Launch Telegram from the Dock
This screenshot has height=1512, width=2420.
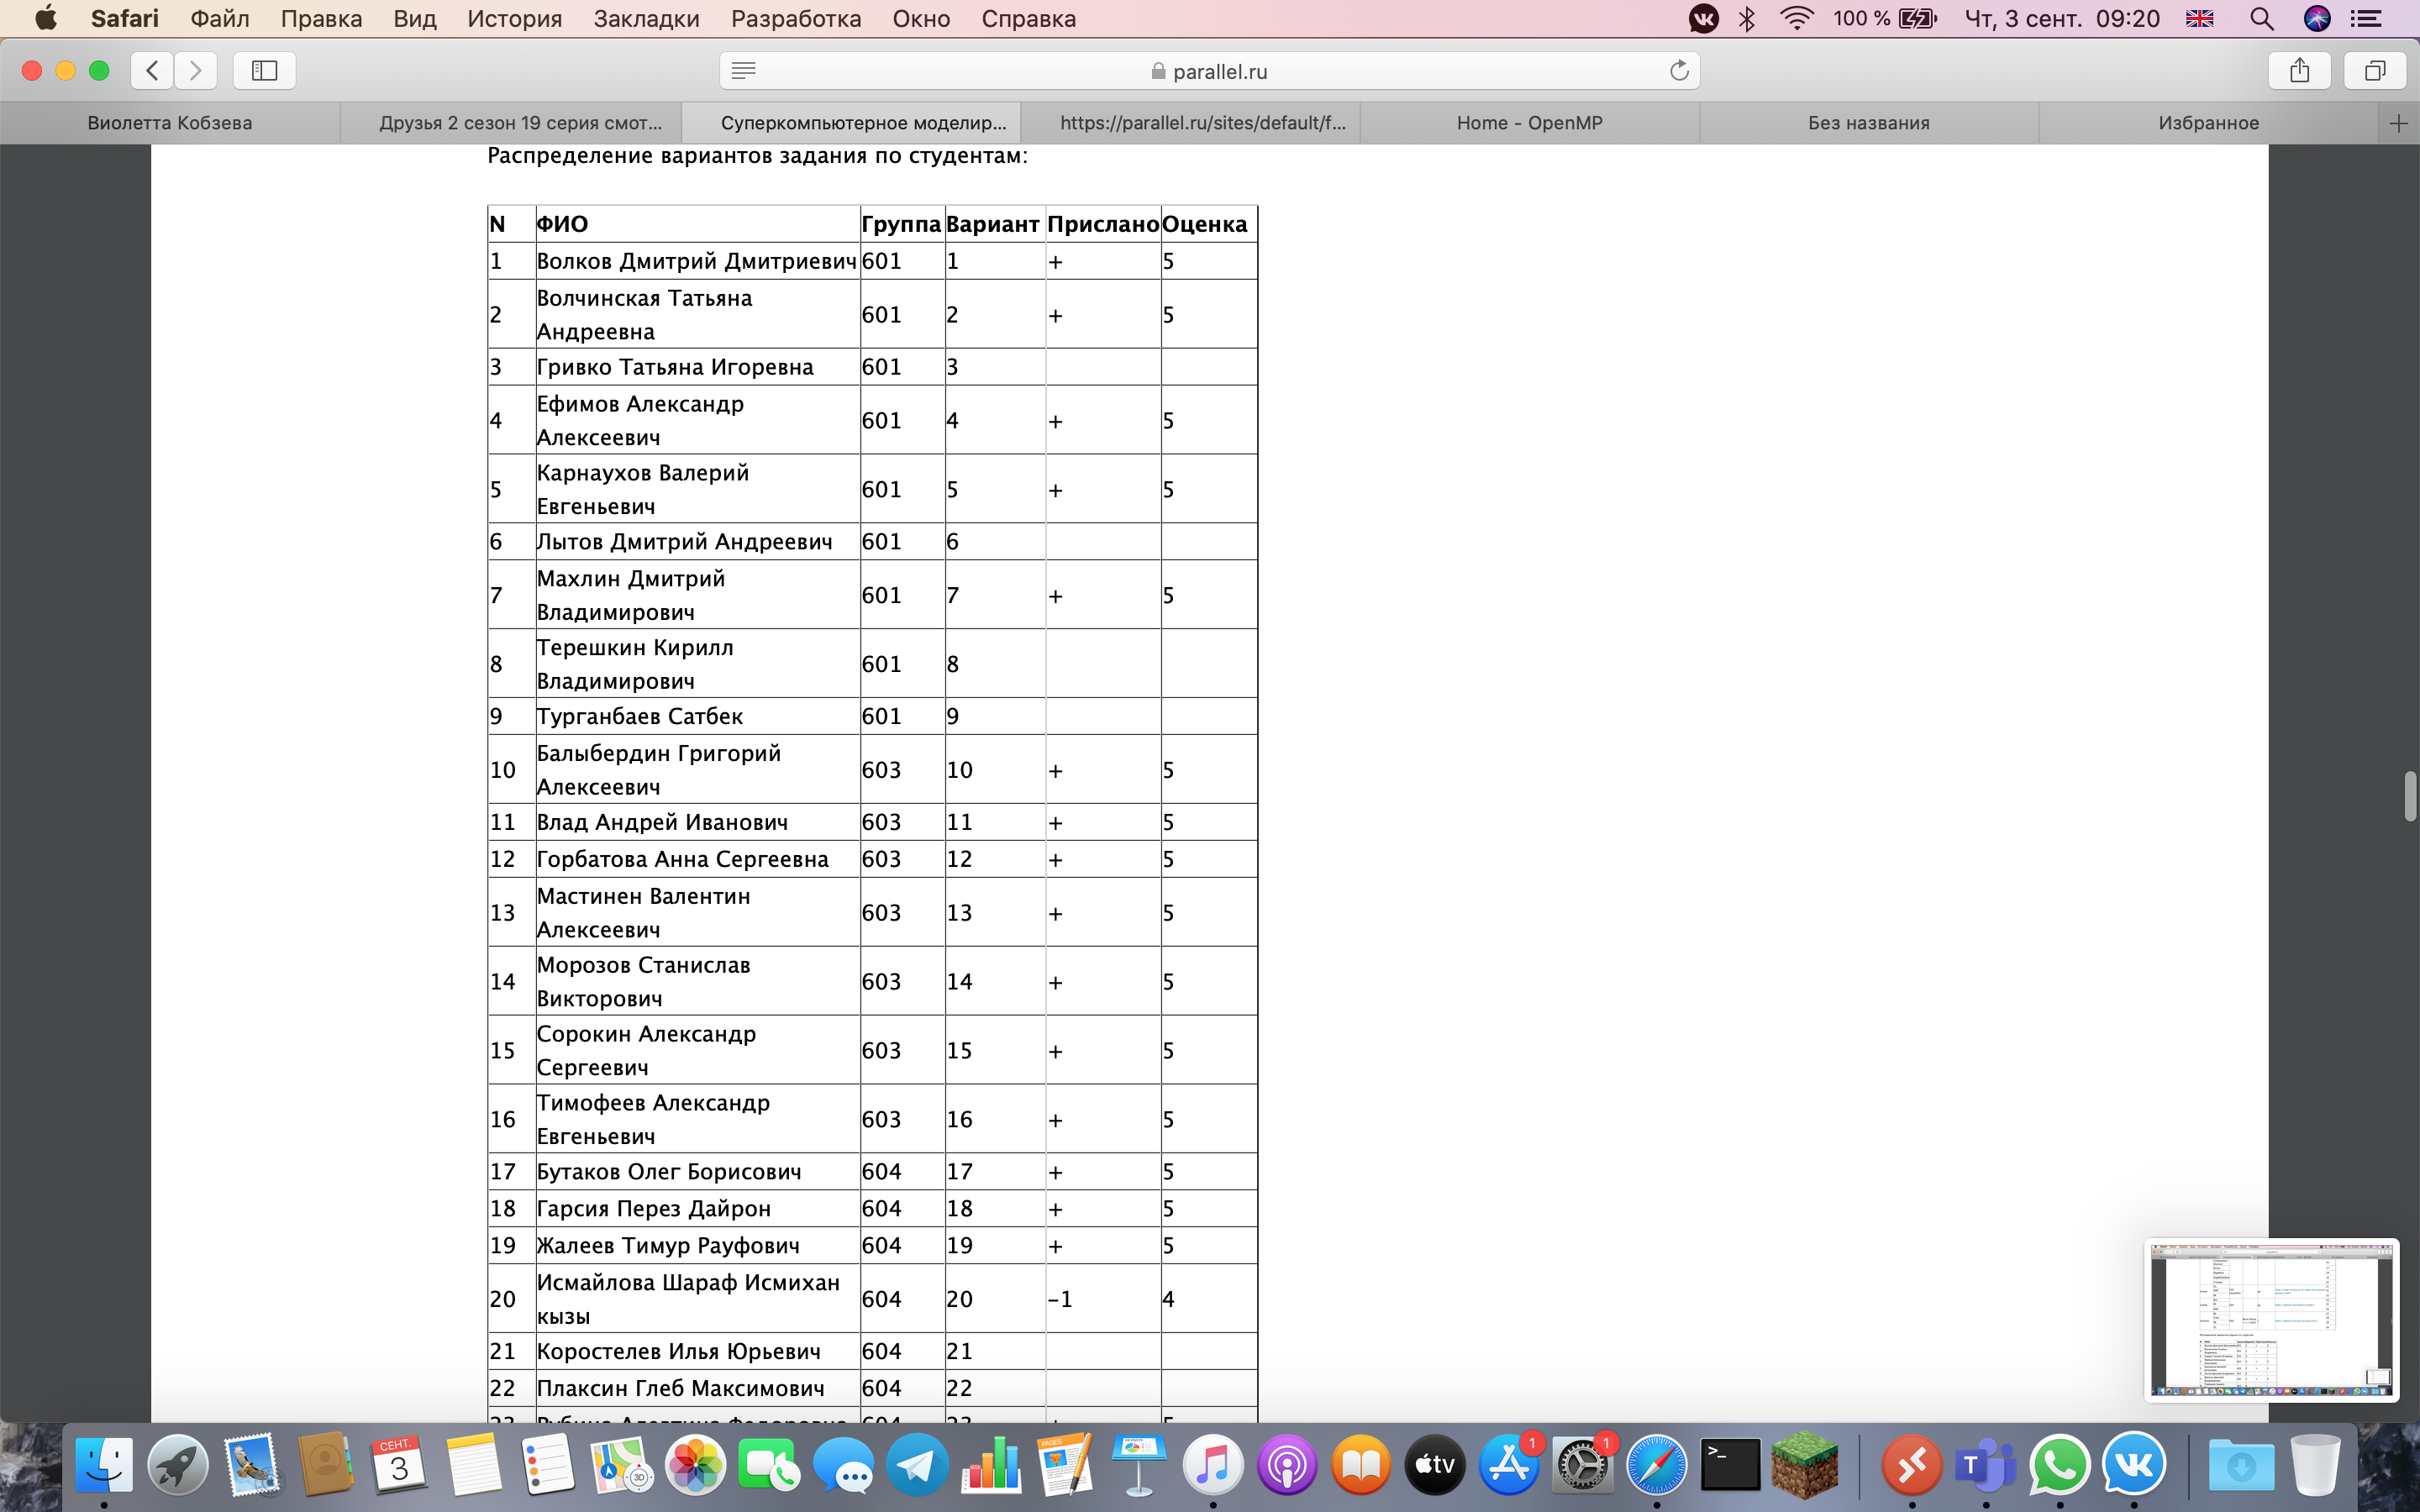tap(917, 1465)
